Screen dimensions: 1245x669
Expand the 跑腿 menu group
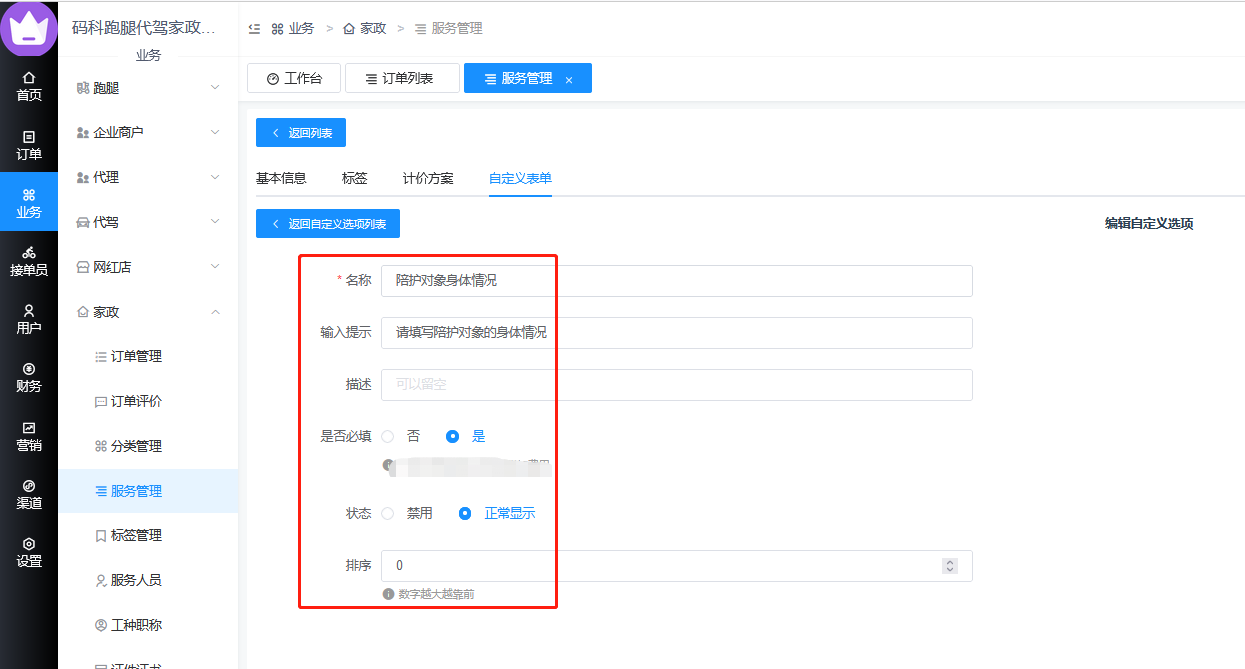tap(147, 88)
